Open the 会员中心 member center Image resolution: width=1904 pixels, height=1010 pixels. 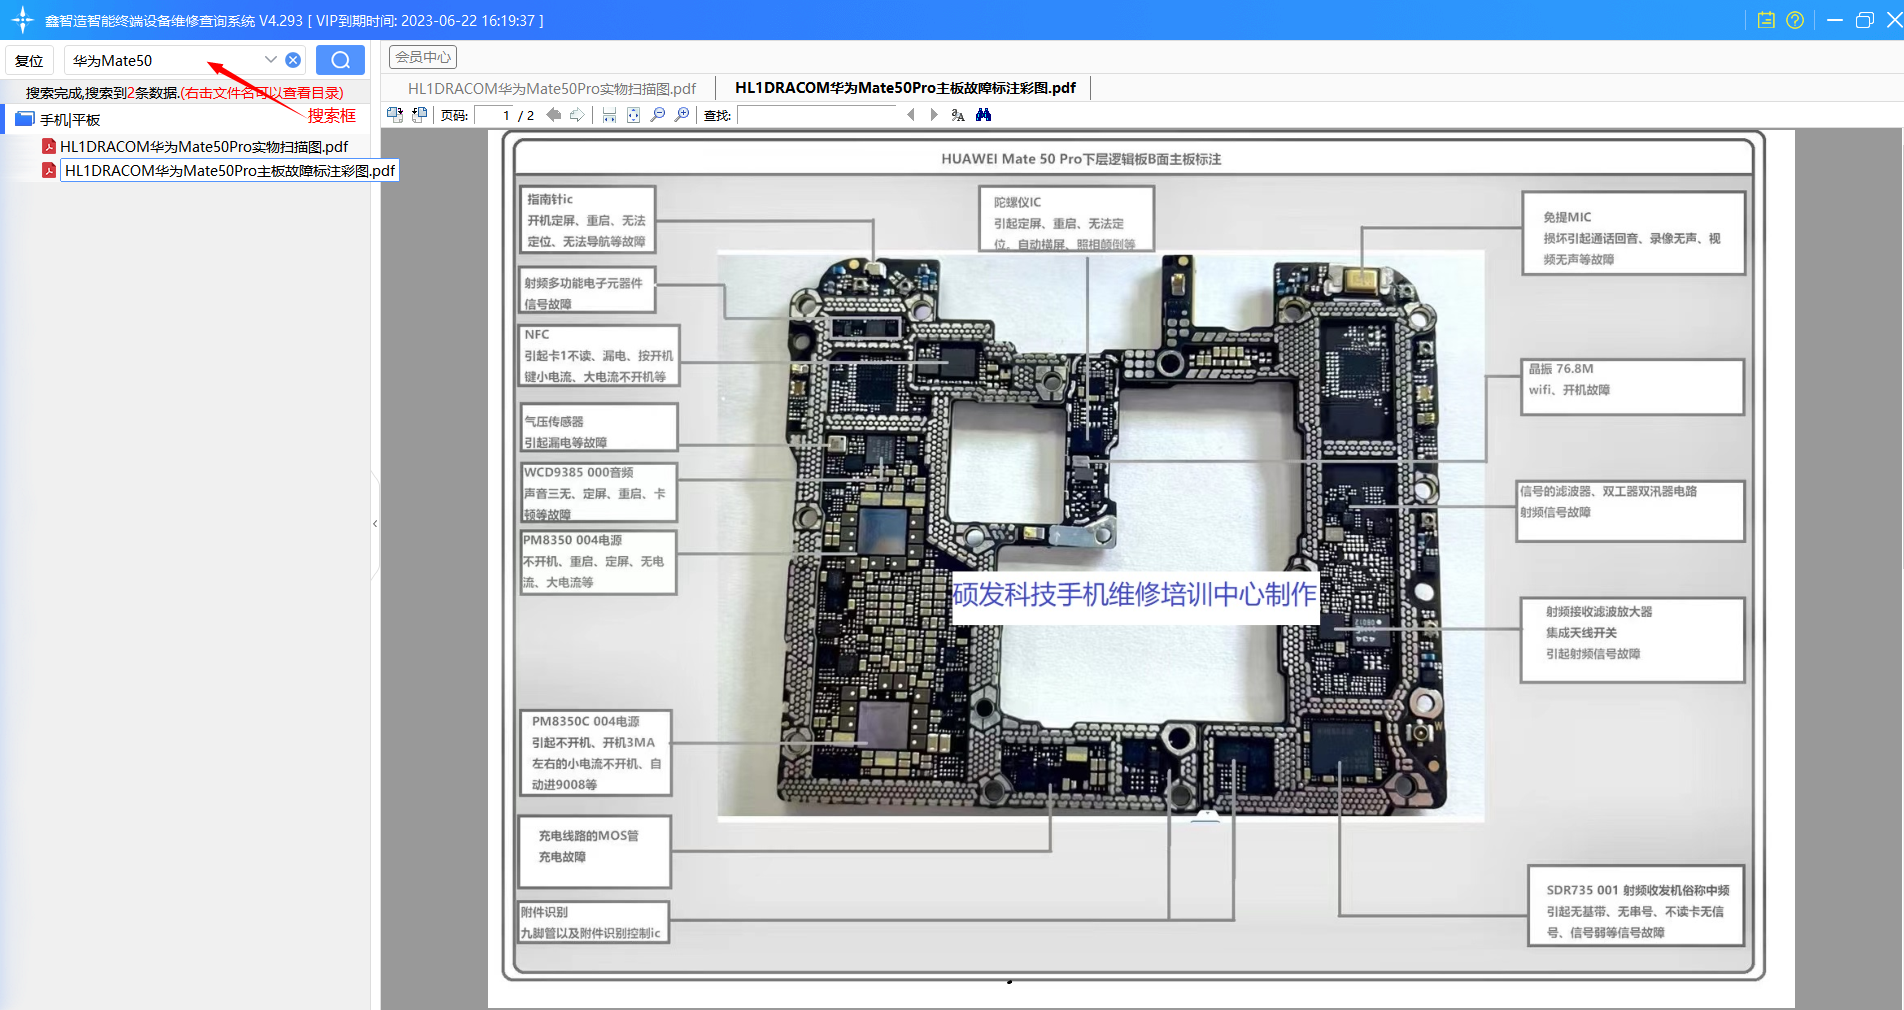click(423, 57)
